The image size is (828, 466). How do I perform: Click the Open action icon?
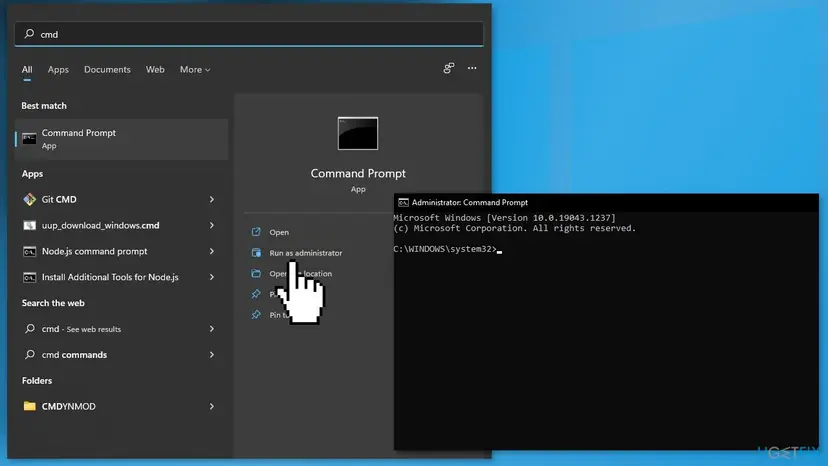[256, 231]
